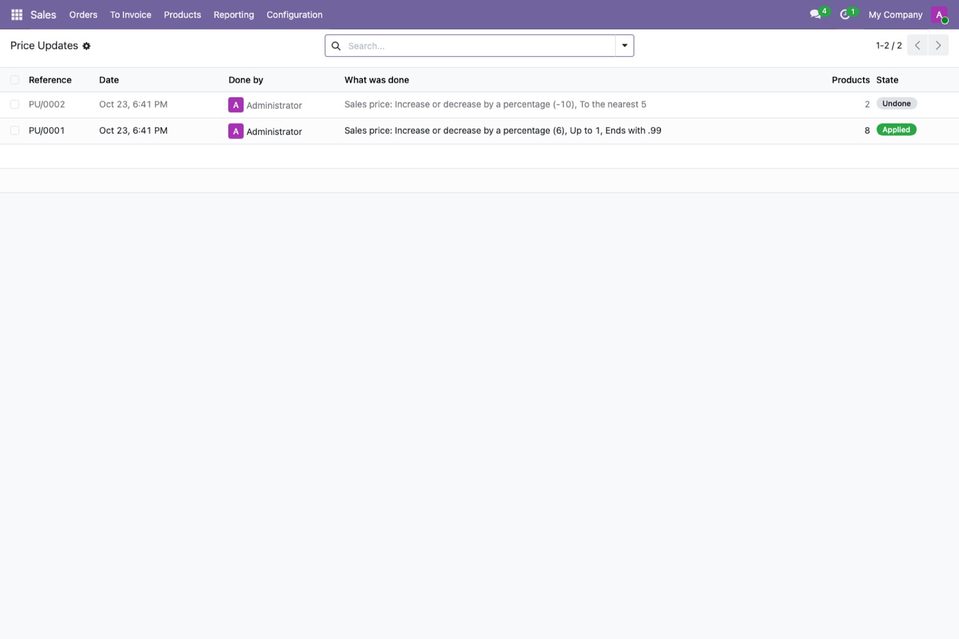959x639 pixels.
Task: Open the Products menu
Action: pyautogui.click(x=182, y=15)
